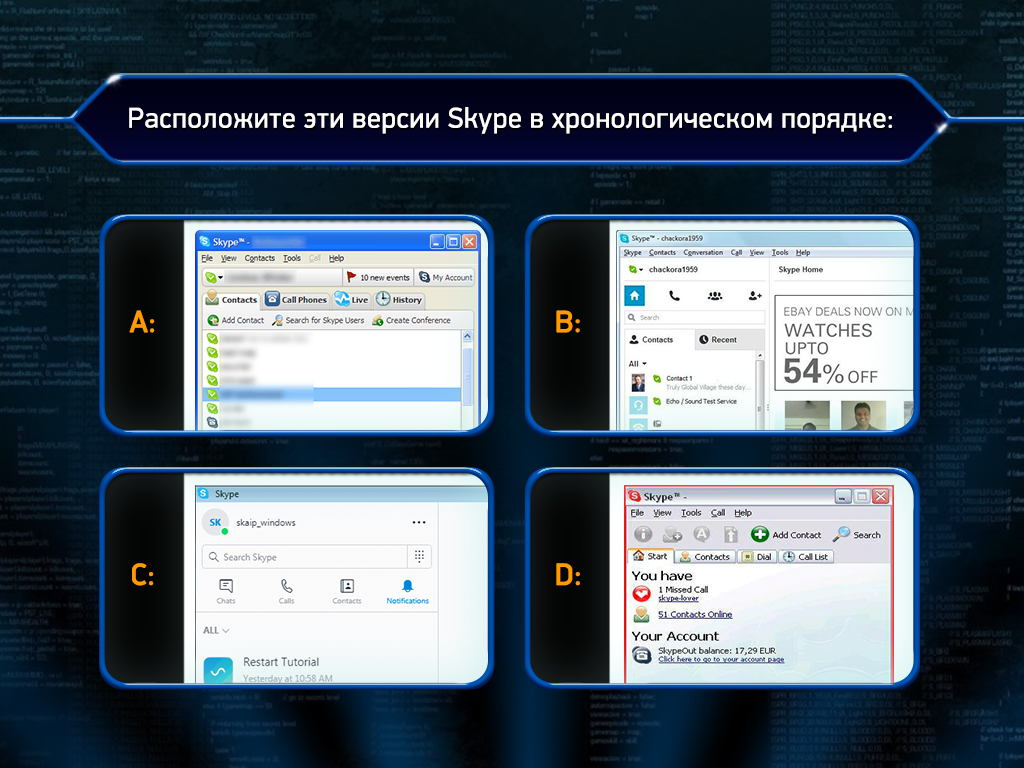The image size is (1024, 768).
Task: Switch to the Call Phones tab
Action: (x=296, y=300)
